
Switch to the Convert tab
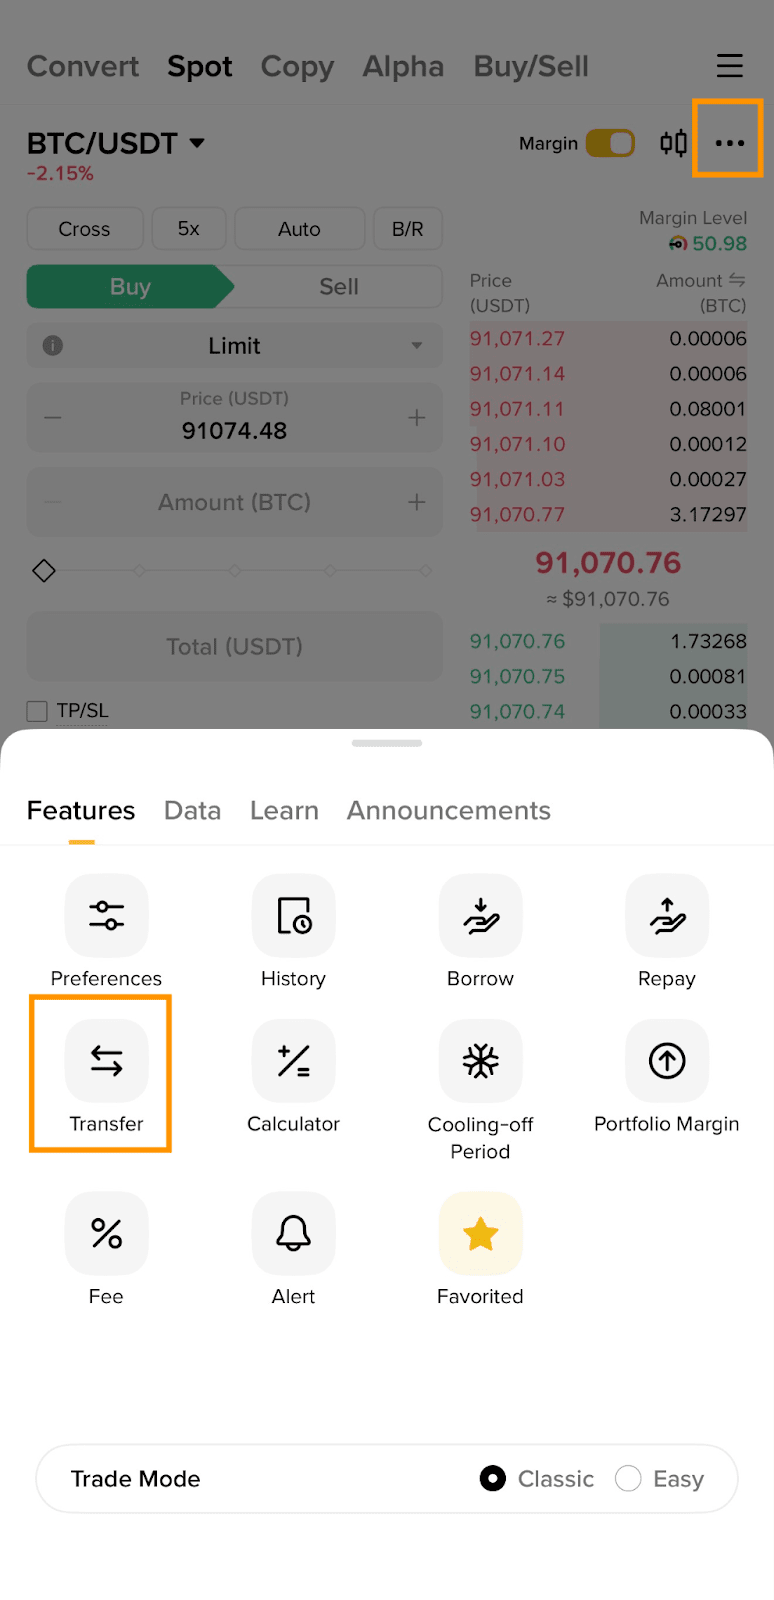point(83,66)
